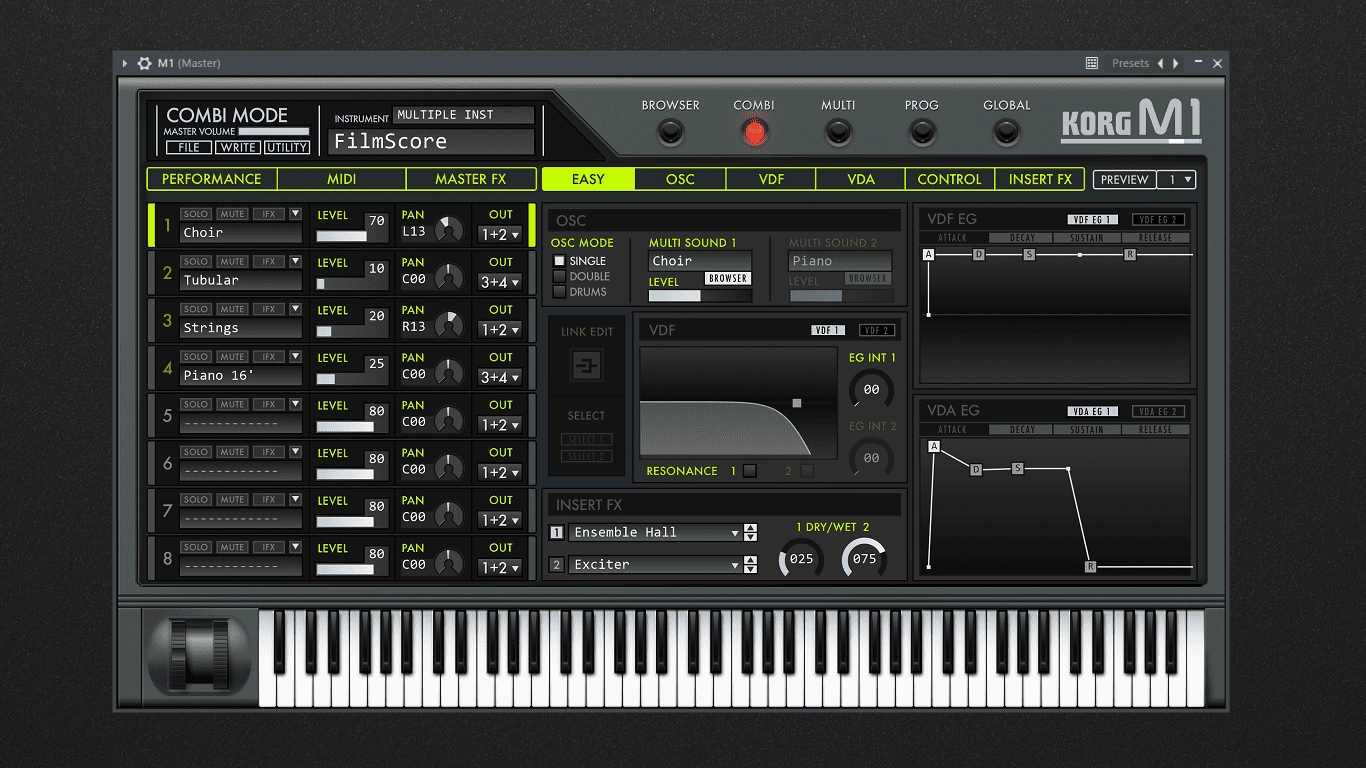
Task: Click the Tubular timbre pan knob
Action: [449, 277]
